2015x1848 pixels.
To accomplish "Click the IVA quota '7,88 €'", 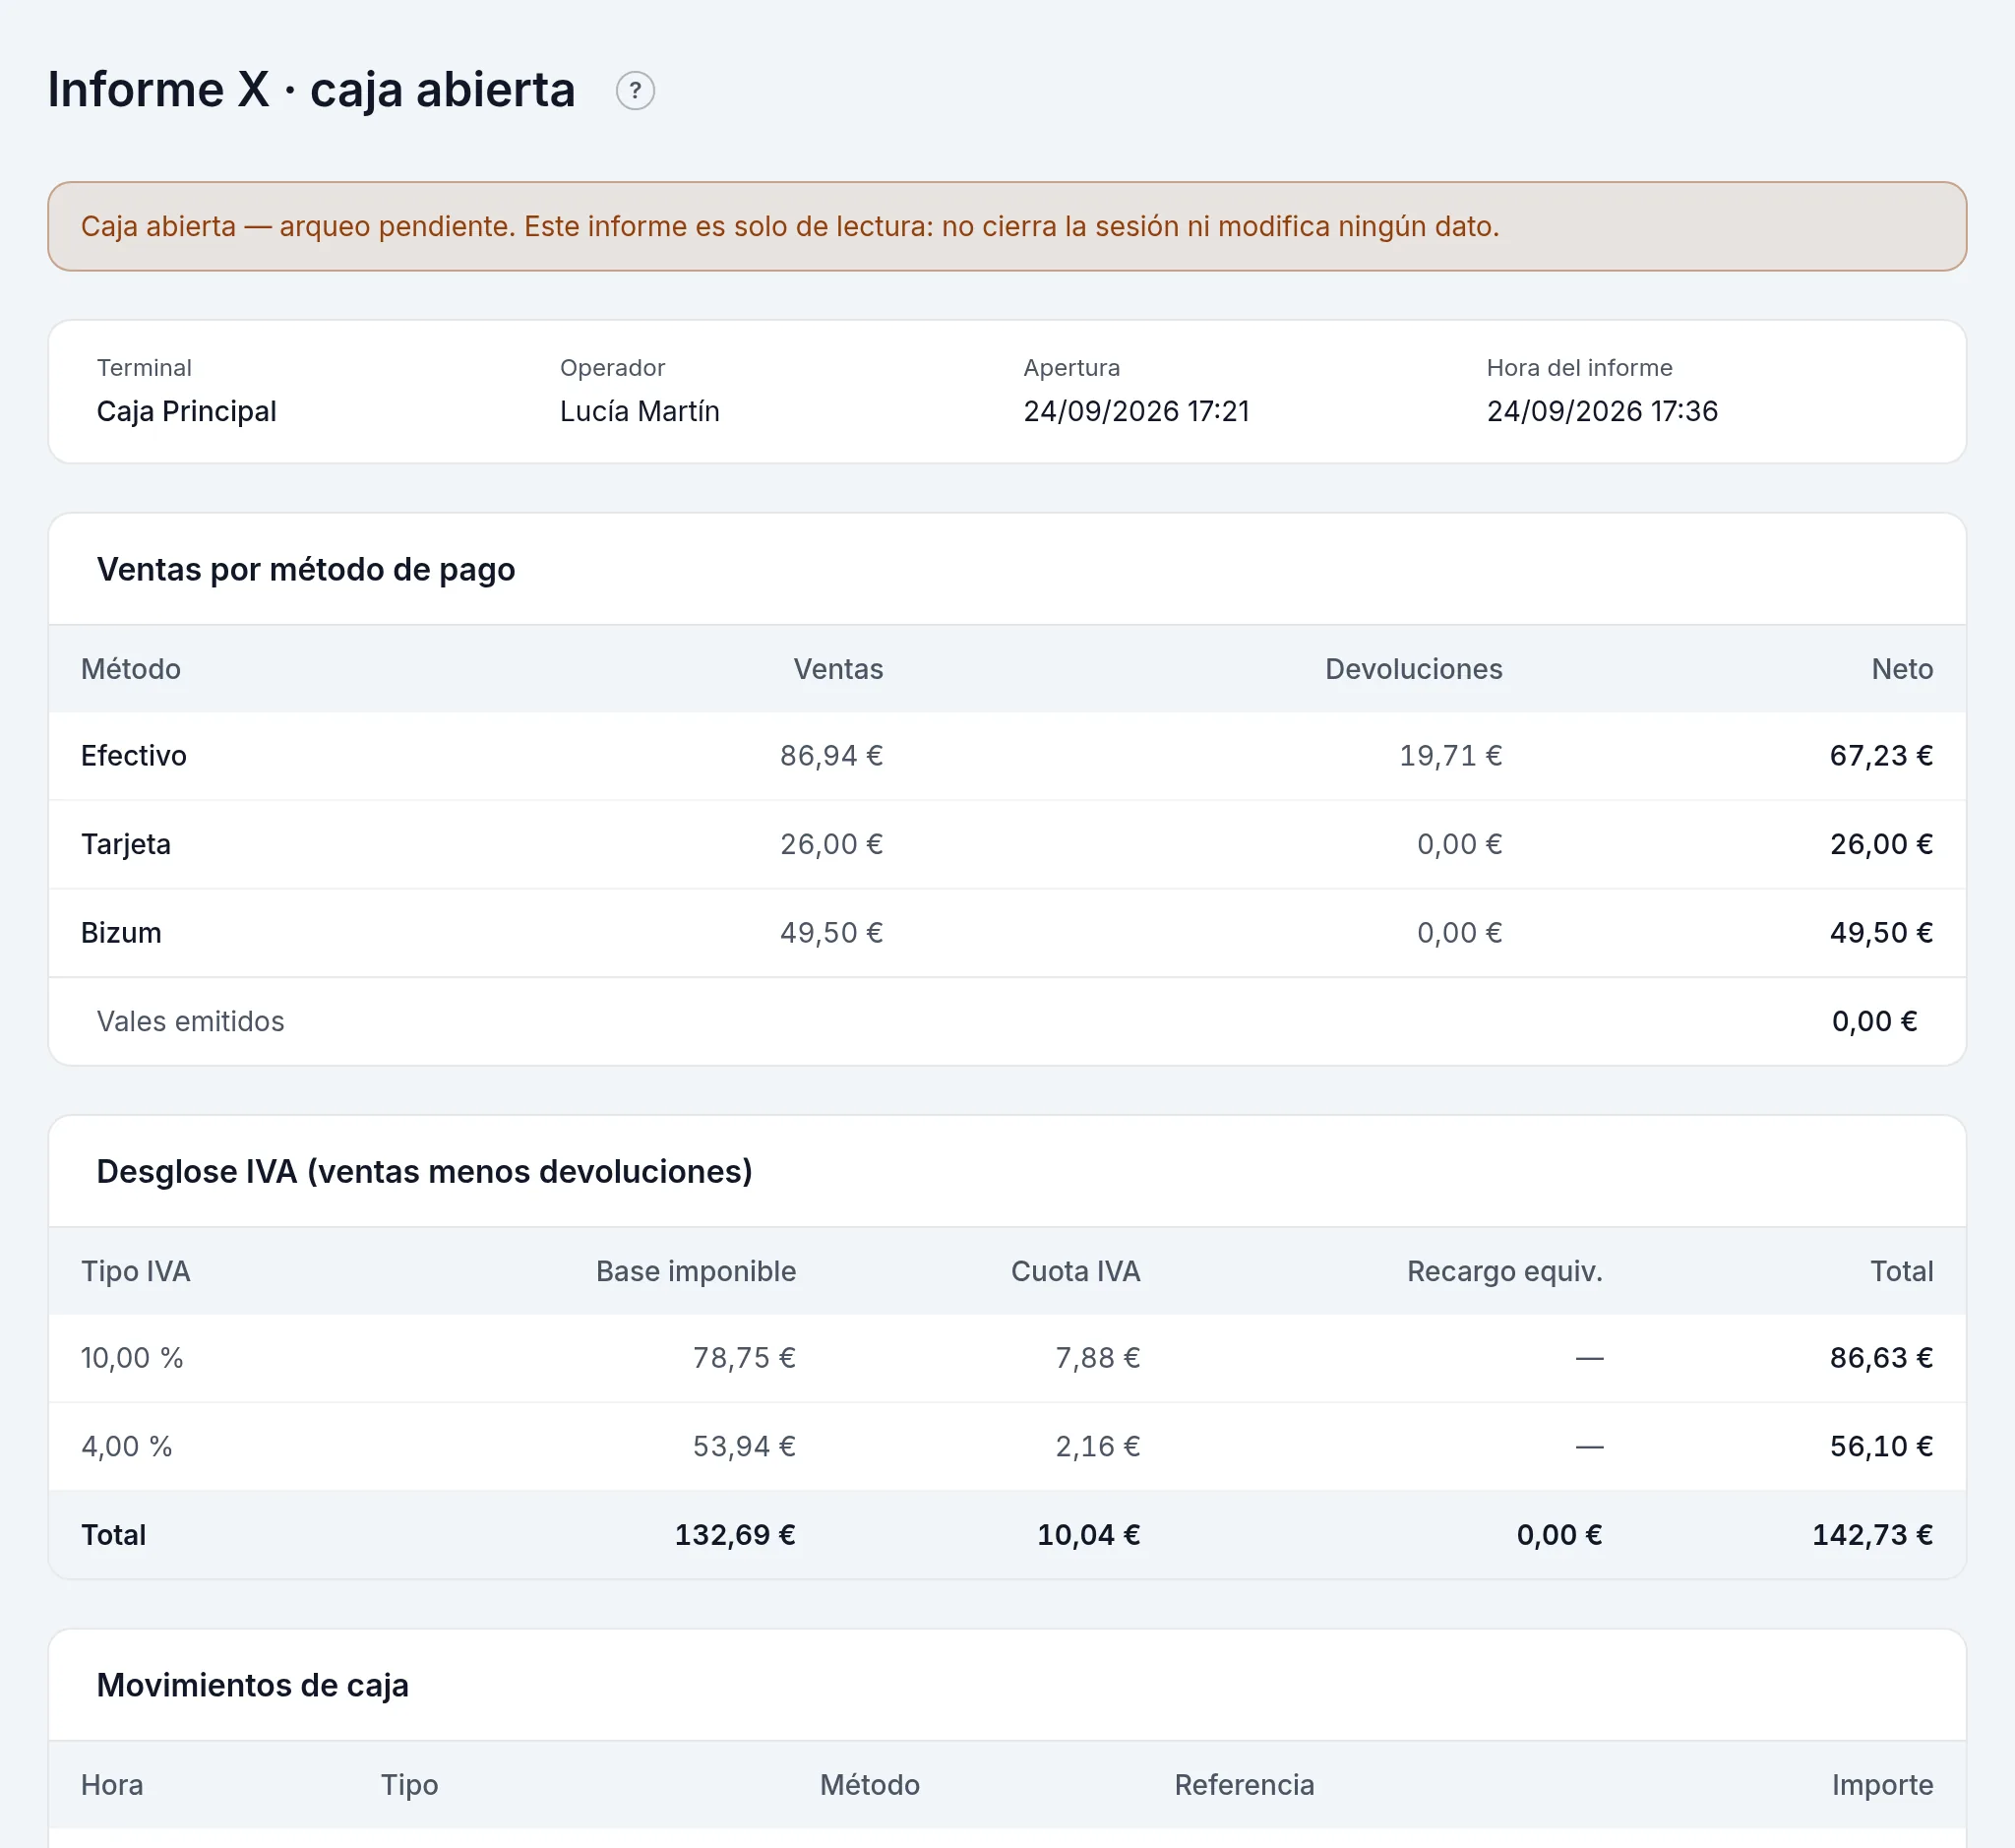I will tap(1097, 1358).
